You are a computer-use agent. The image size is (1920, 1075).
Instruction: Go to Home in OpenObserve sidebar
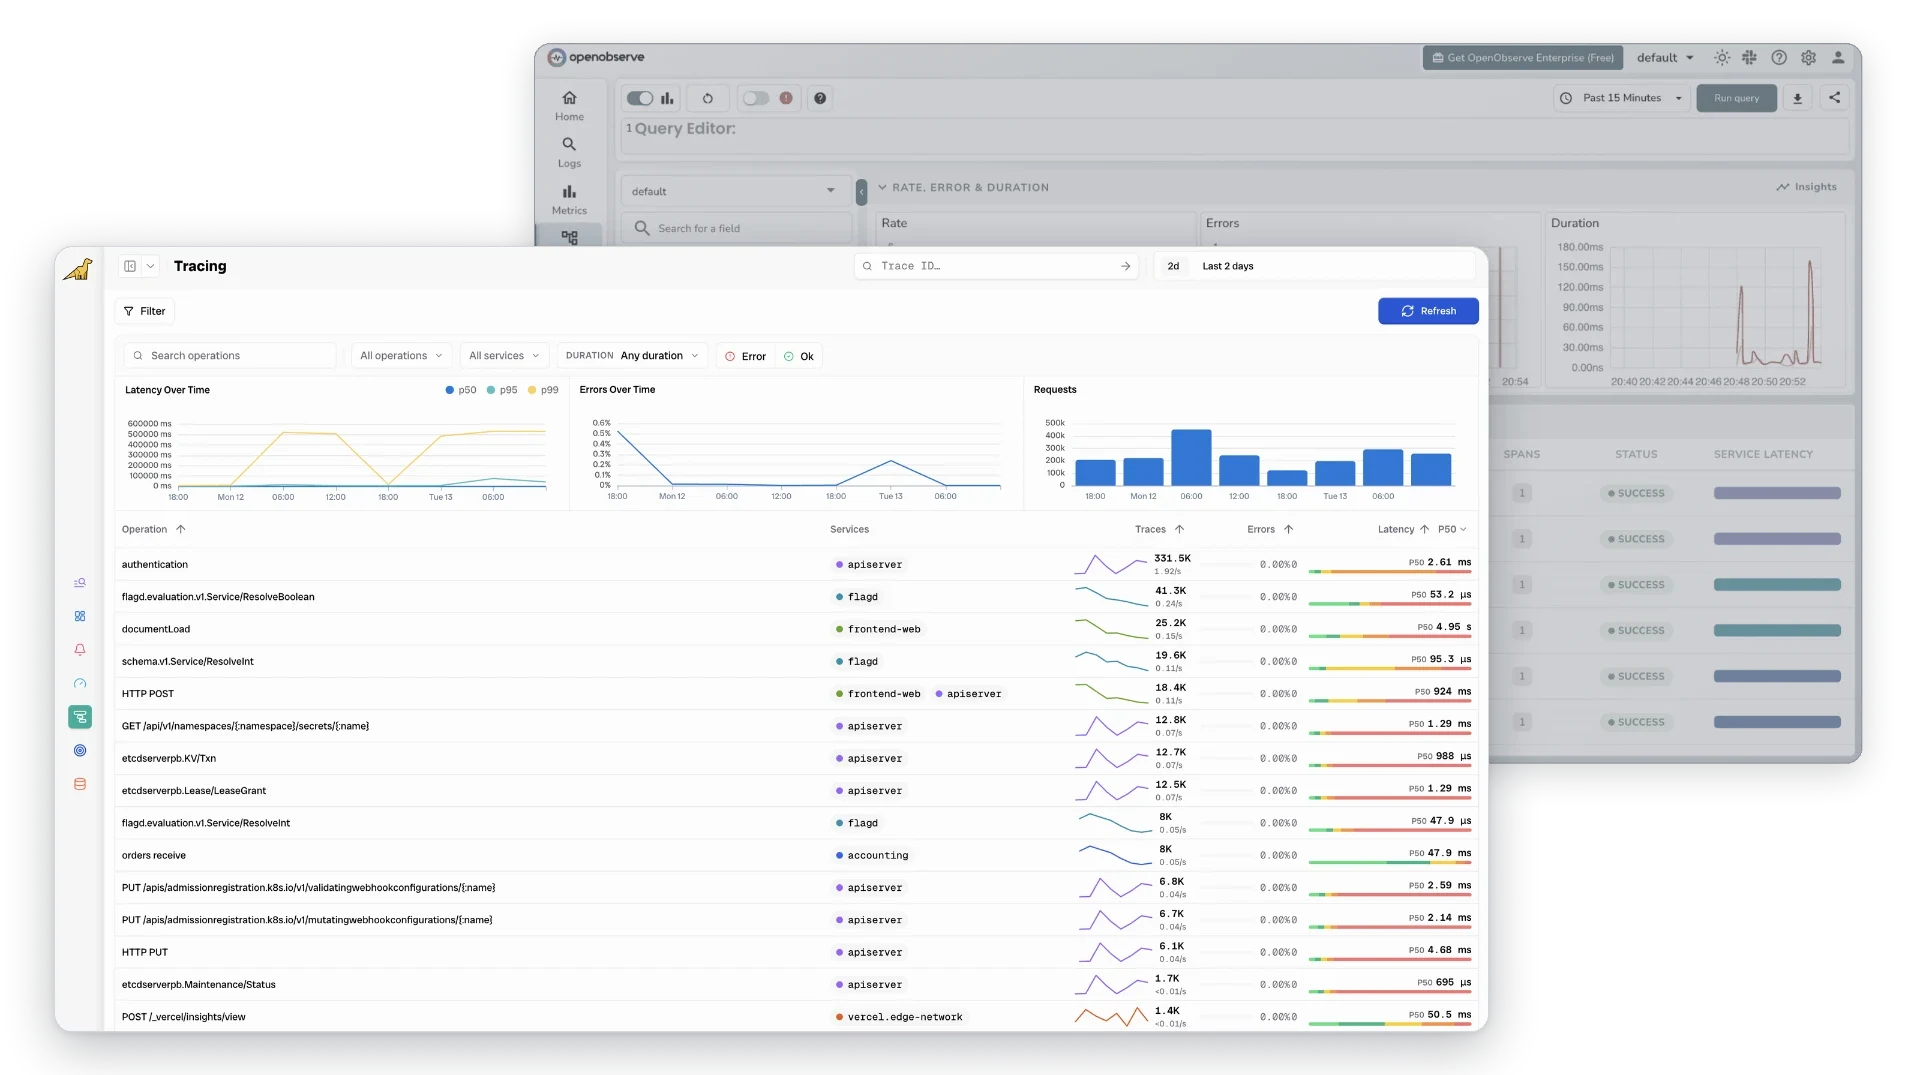pos(569,105)
